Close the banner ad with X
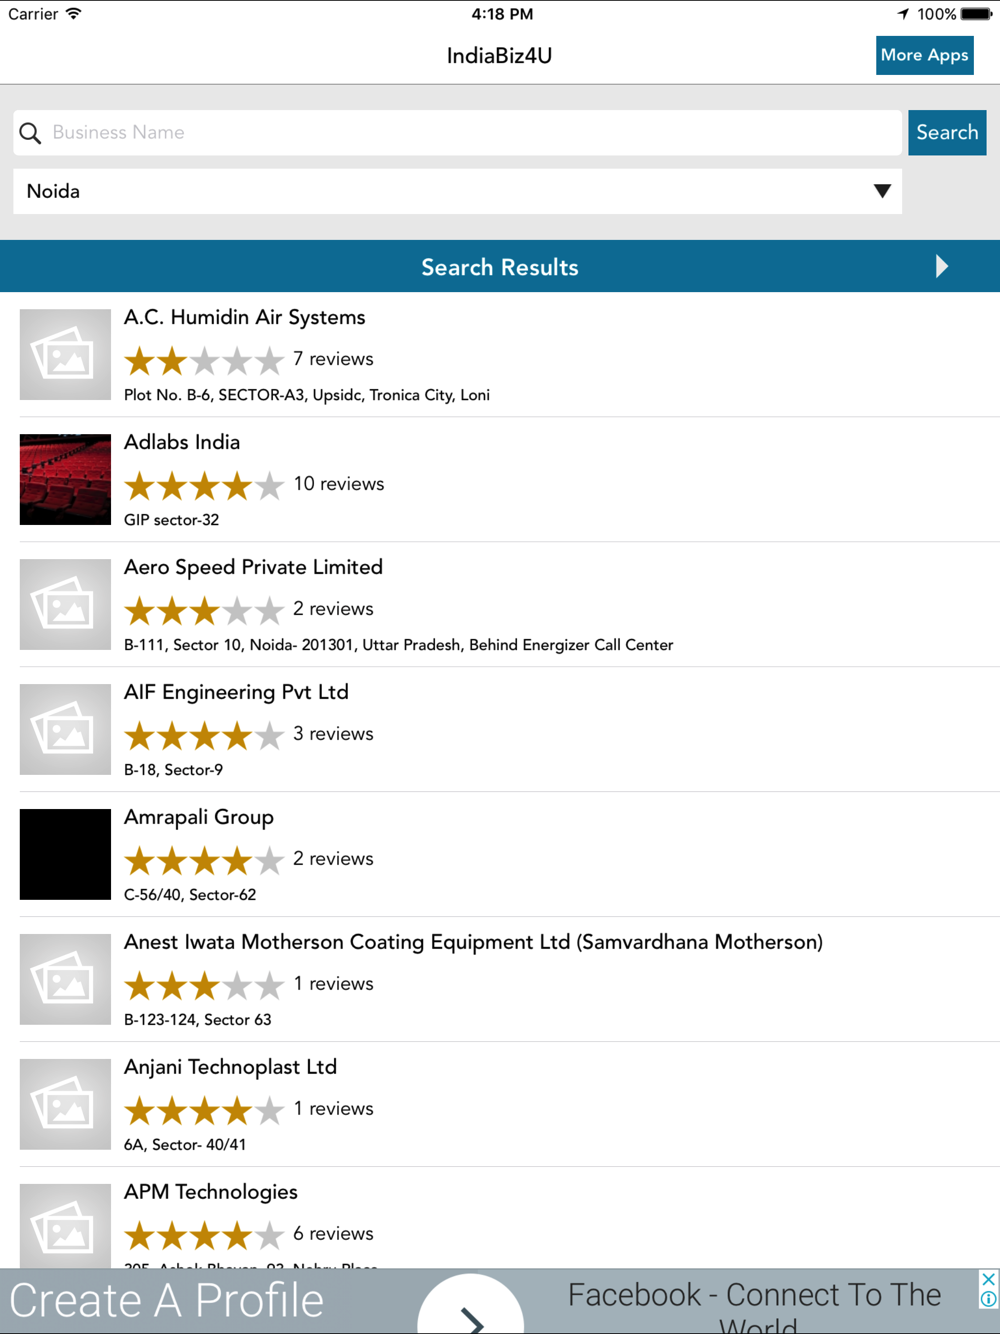This screenshot has width=1000, height=1334. (988, 1279)
